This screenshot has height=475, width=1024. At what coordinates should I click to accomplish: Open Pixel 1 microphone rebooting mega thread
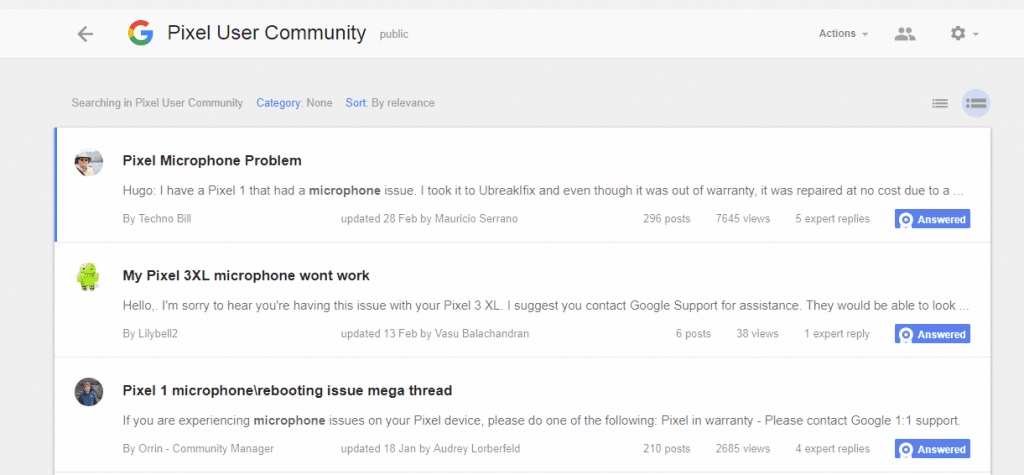tap(287, 390)
